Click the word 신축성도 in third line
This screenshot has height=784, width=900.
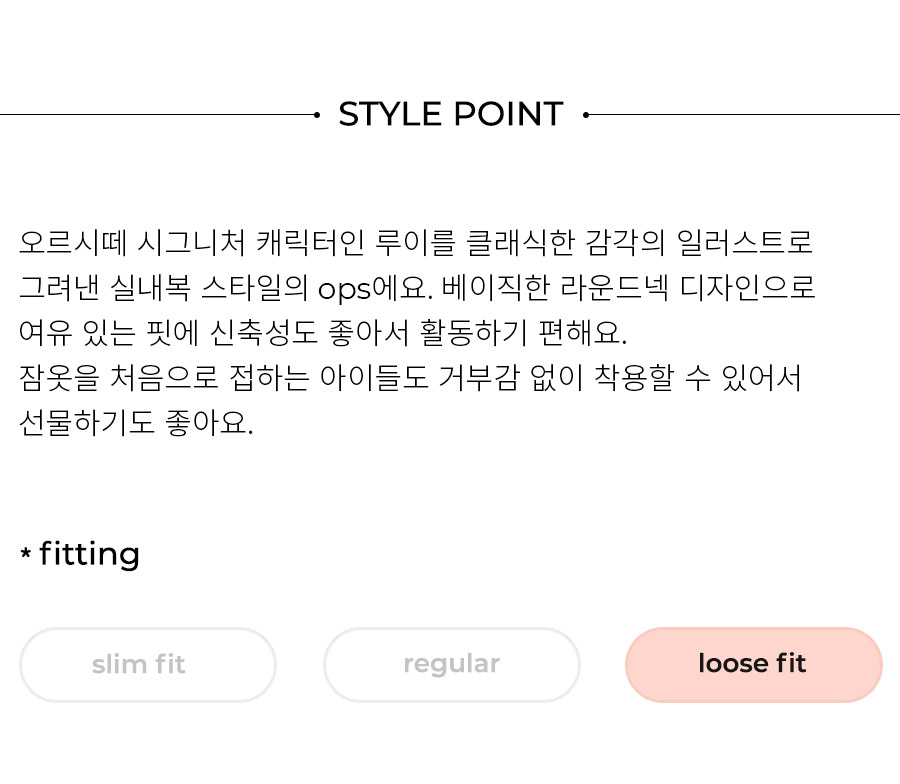264,333
